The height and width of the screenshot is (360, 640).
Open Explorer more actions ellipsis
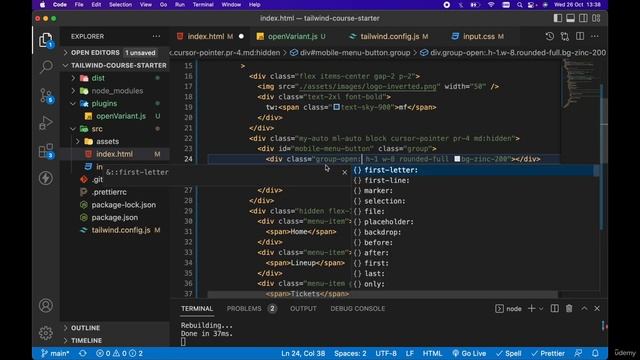(x=156, y=36)
